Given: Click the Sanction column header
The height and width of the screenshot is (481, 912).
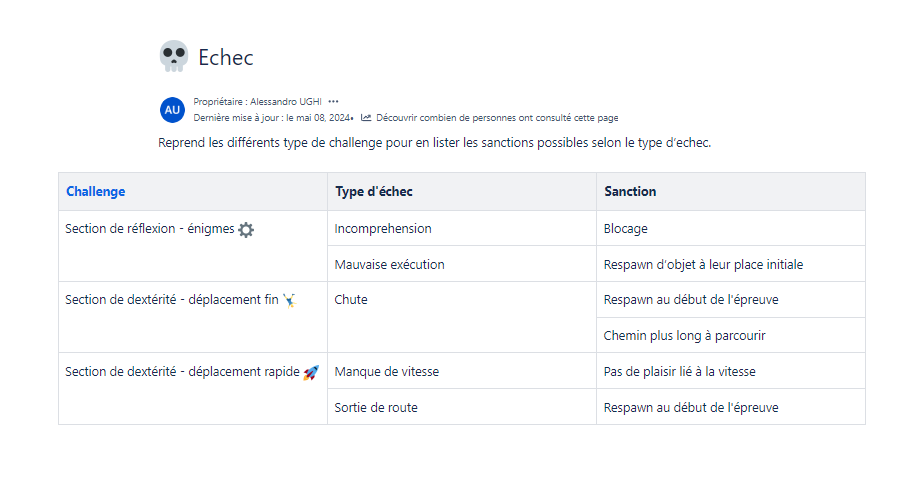Looking at the screenshot, I should 630,191.
